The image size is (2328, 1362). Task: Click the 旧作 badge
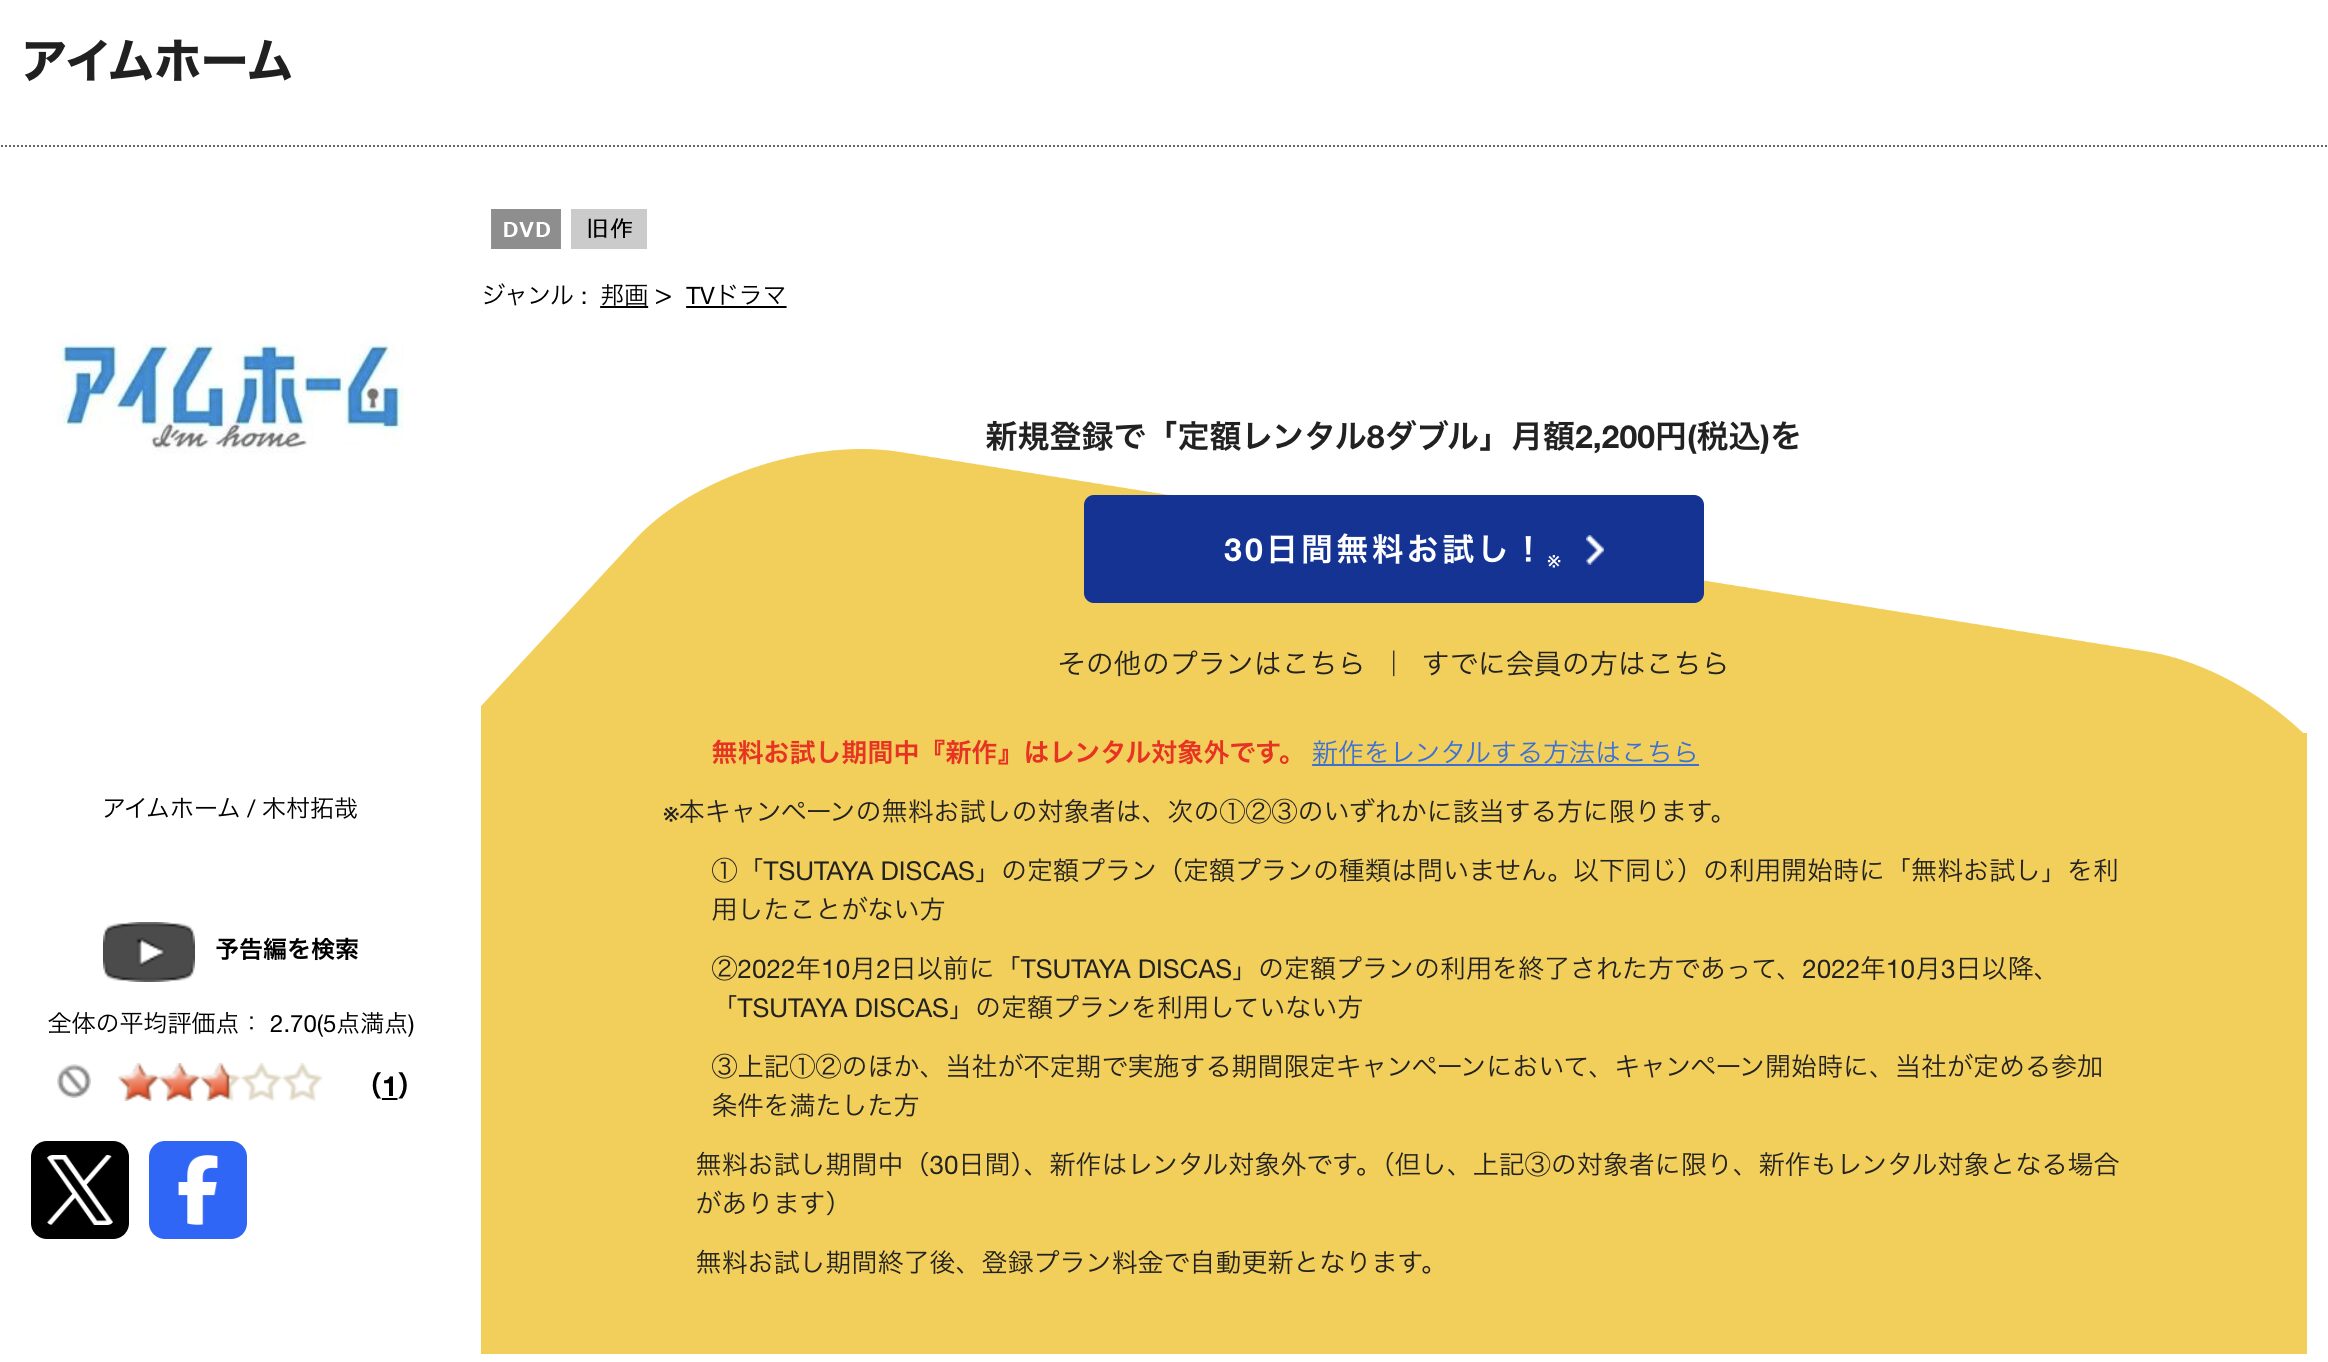click(x=609, y=229)
